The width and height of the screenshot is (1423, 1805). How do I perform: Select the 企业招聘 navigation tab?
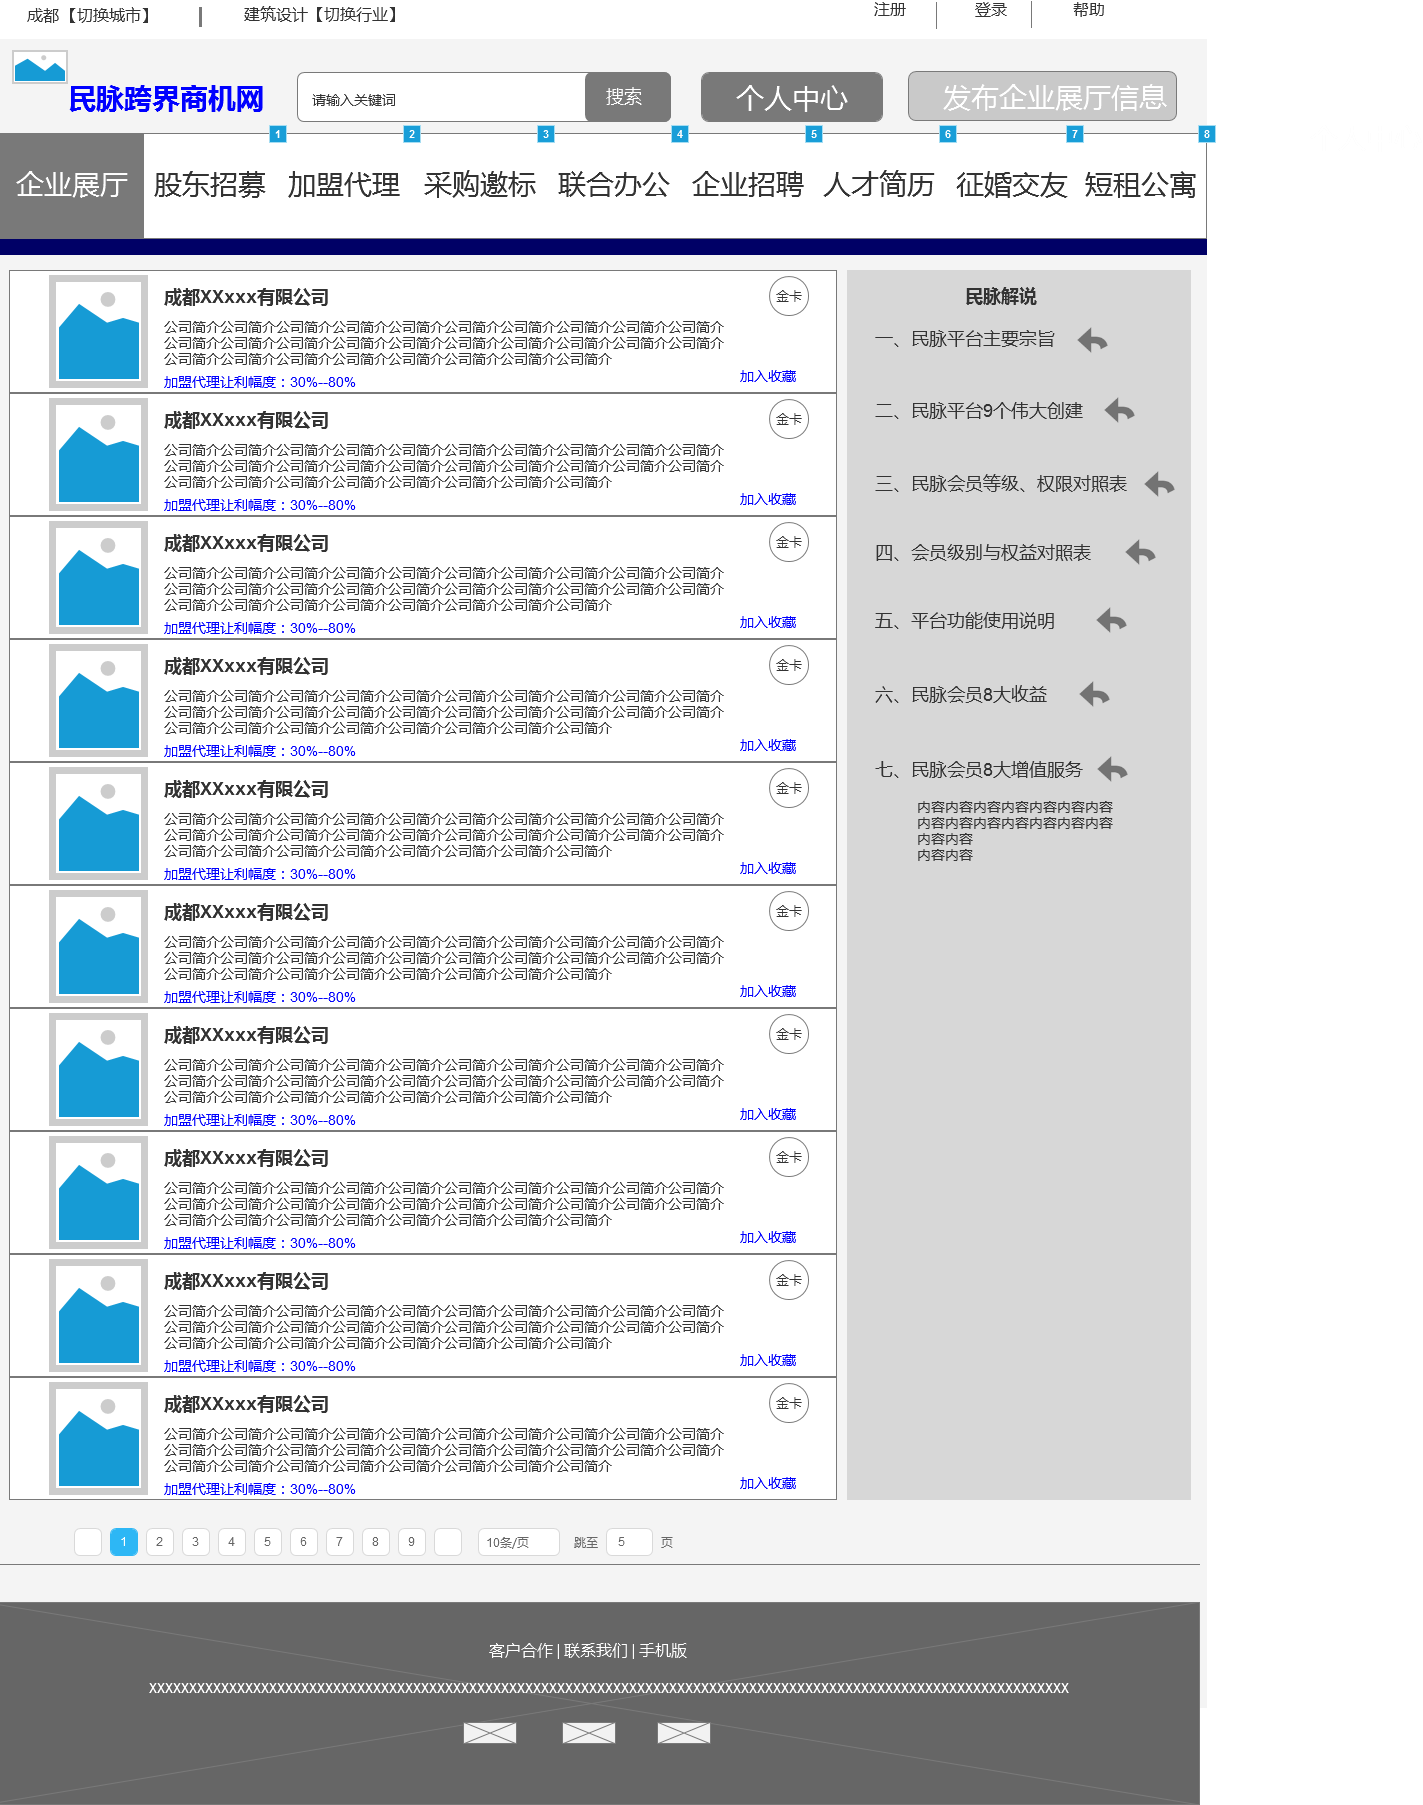(747, 185)
